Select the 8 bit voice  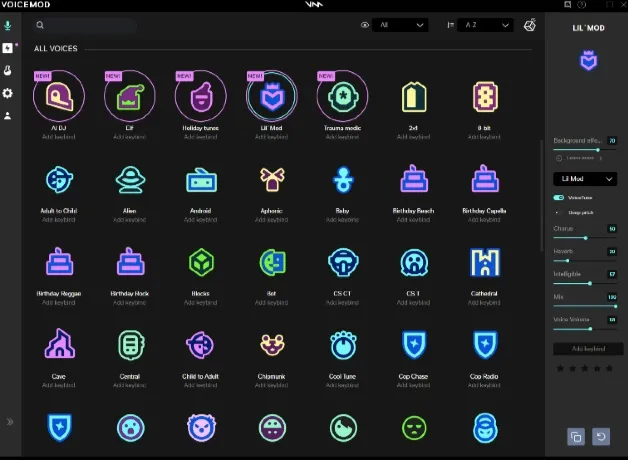pos(485,97)
